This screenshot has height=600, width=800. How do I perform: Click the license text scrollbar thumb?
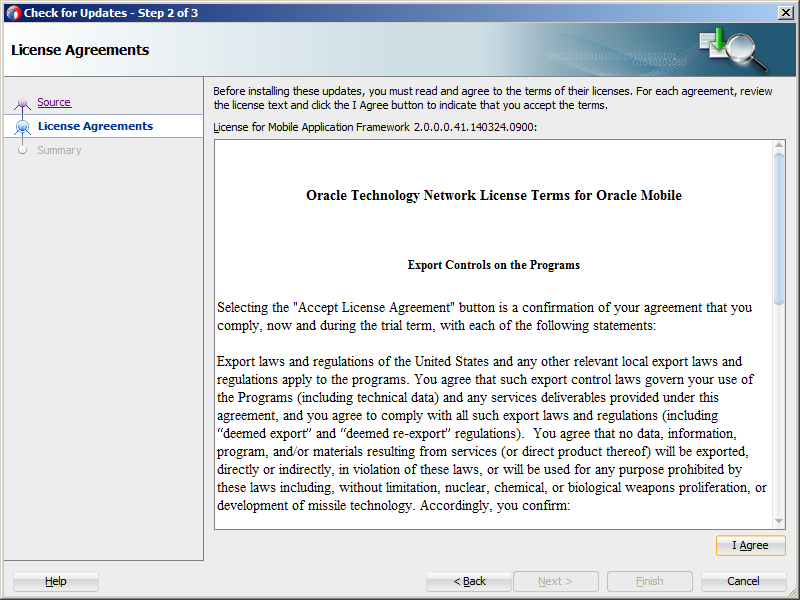pos(779,229)
